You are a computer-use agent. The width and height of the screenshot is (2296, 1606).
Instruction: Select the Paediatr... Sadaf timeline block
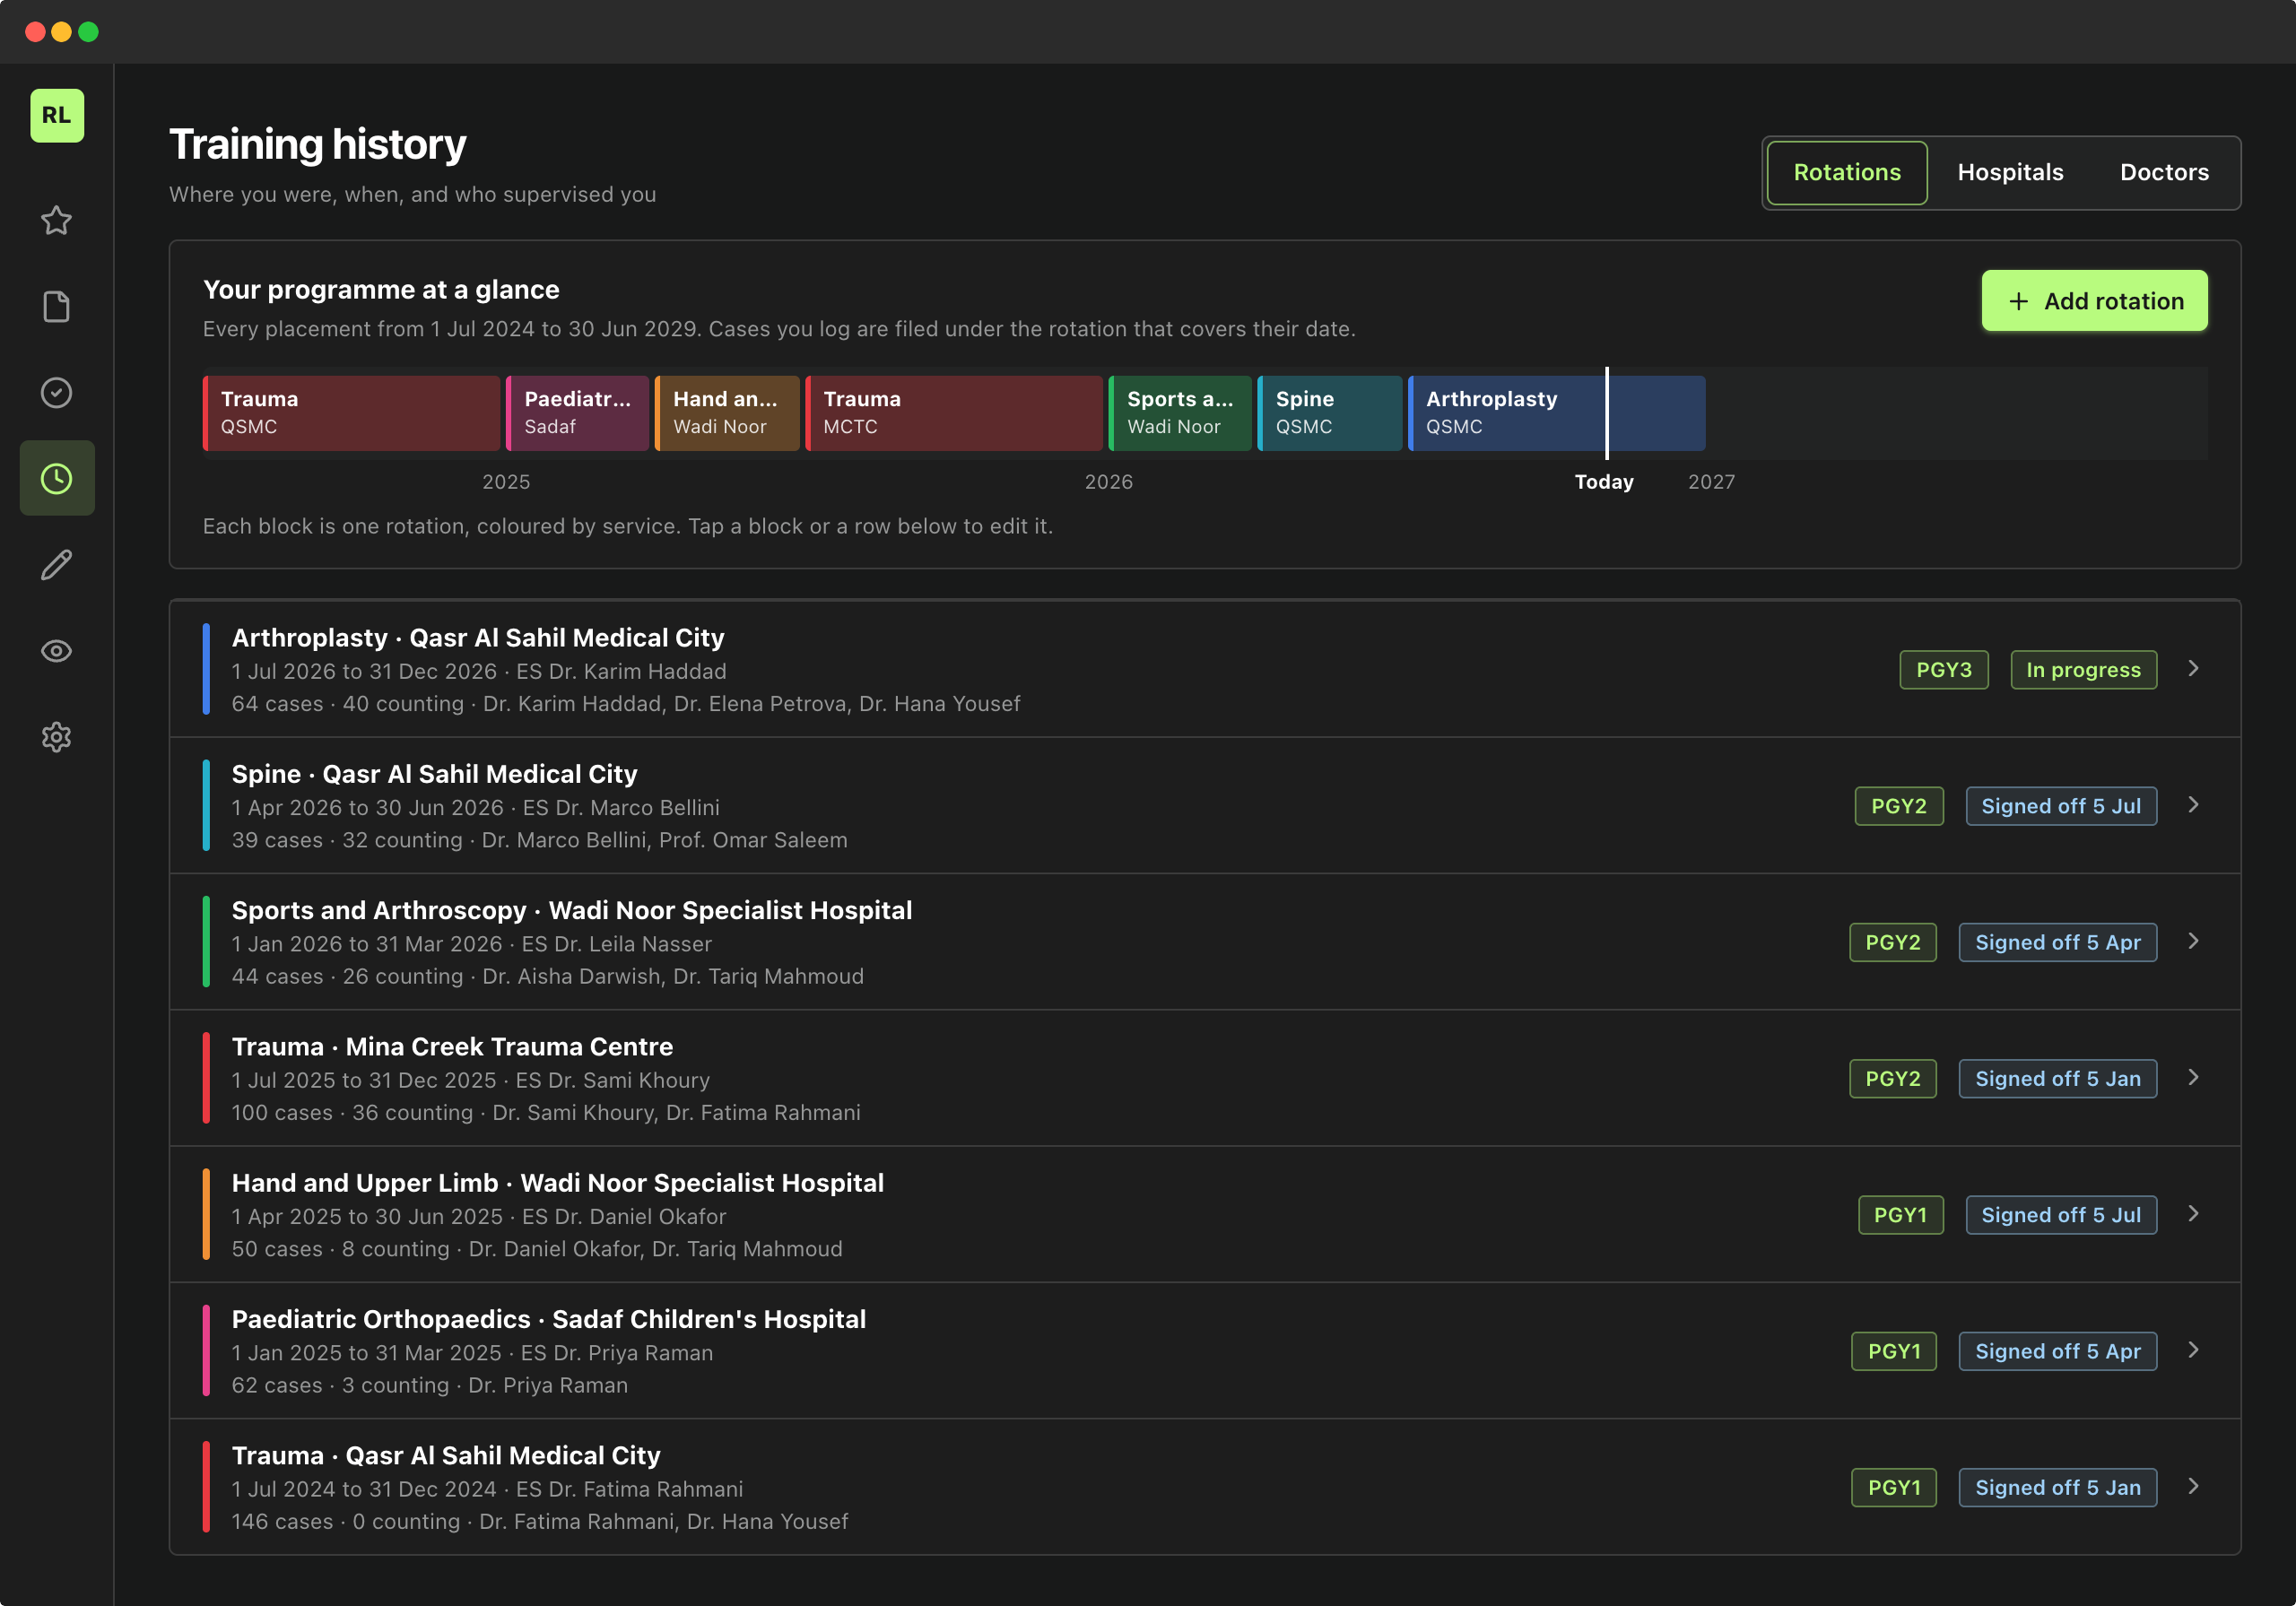click(578, 413)
